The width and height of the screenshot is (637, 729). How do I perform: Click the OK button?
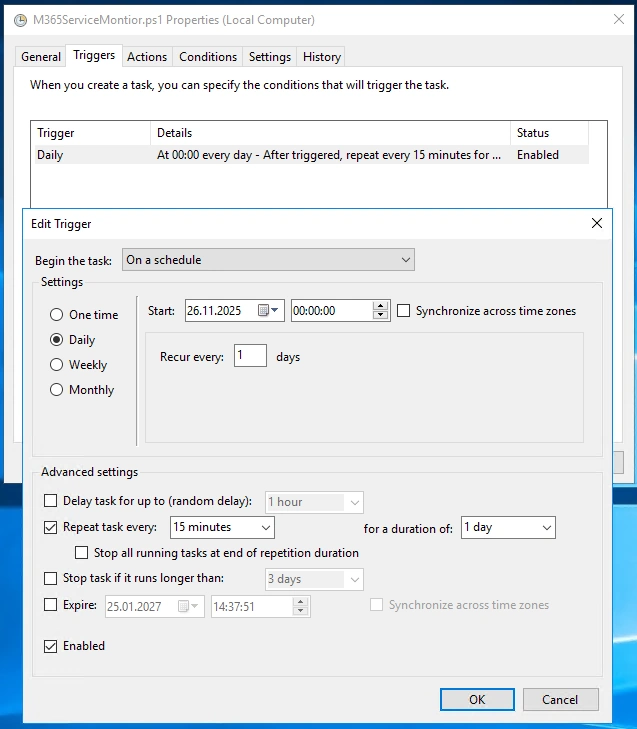pos(477,699)
